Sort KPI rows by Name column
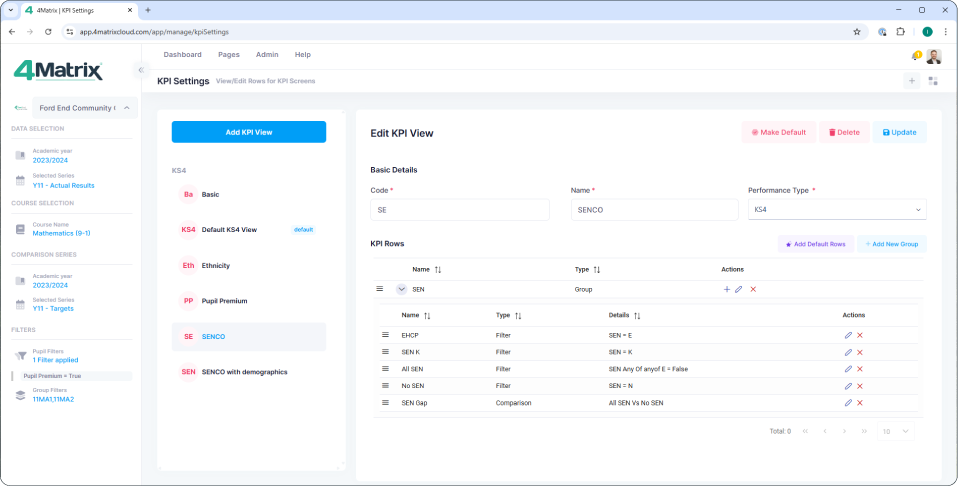Screen dimensions: 958x486 point(438,270)
